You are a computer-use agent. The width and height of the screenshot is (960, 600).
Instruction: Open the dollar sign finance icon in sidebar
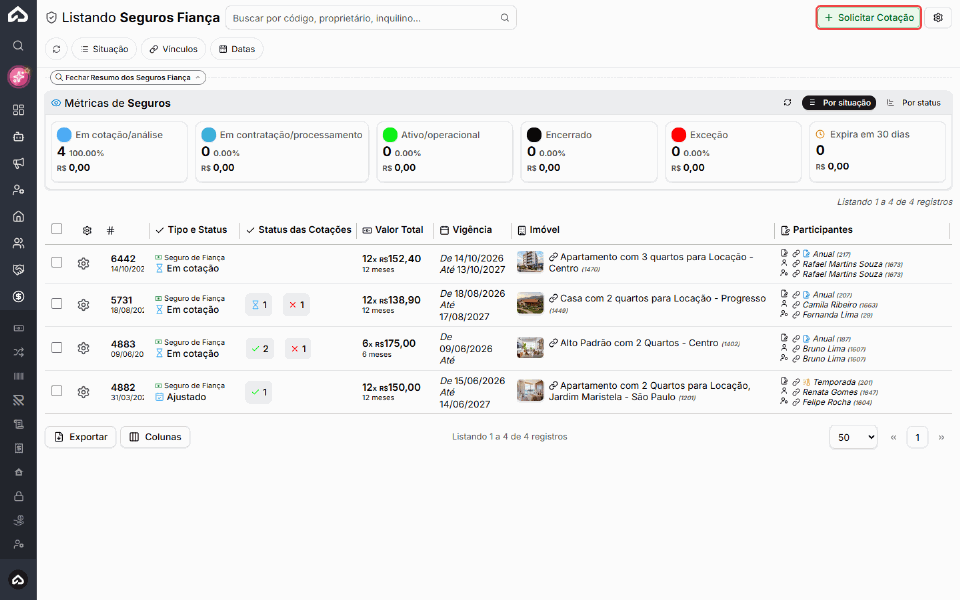(x=18, y=296)
